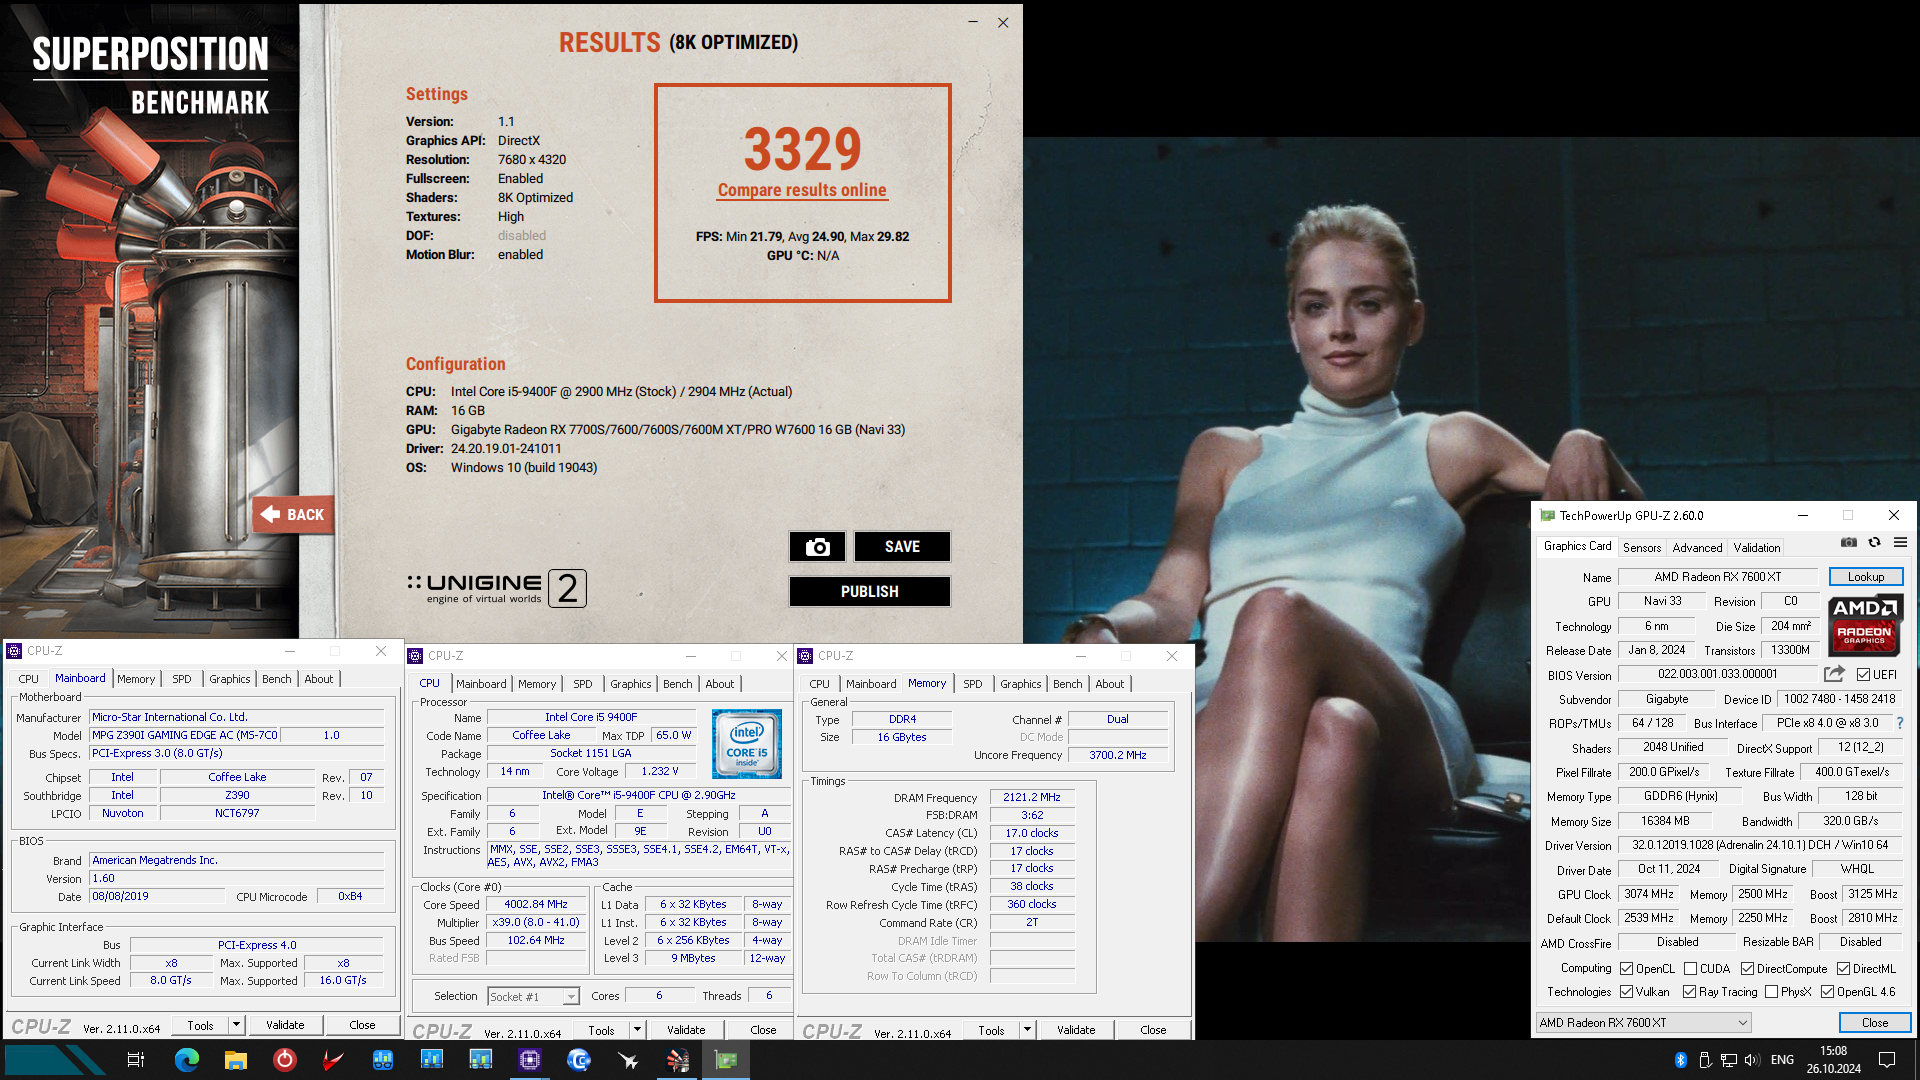Click the BIOS export share icon in GPU-Z
The height and width of the screenshot is (1080, 1920).
click(1834, 674)
